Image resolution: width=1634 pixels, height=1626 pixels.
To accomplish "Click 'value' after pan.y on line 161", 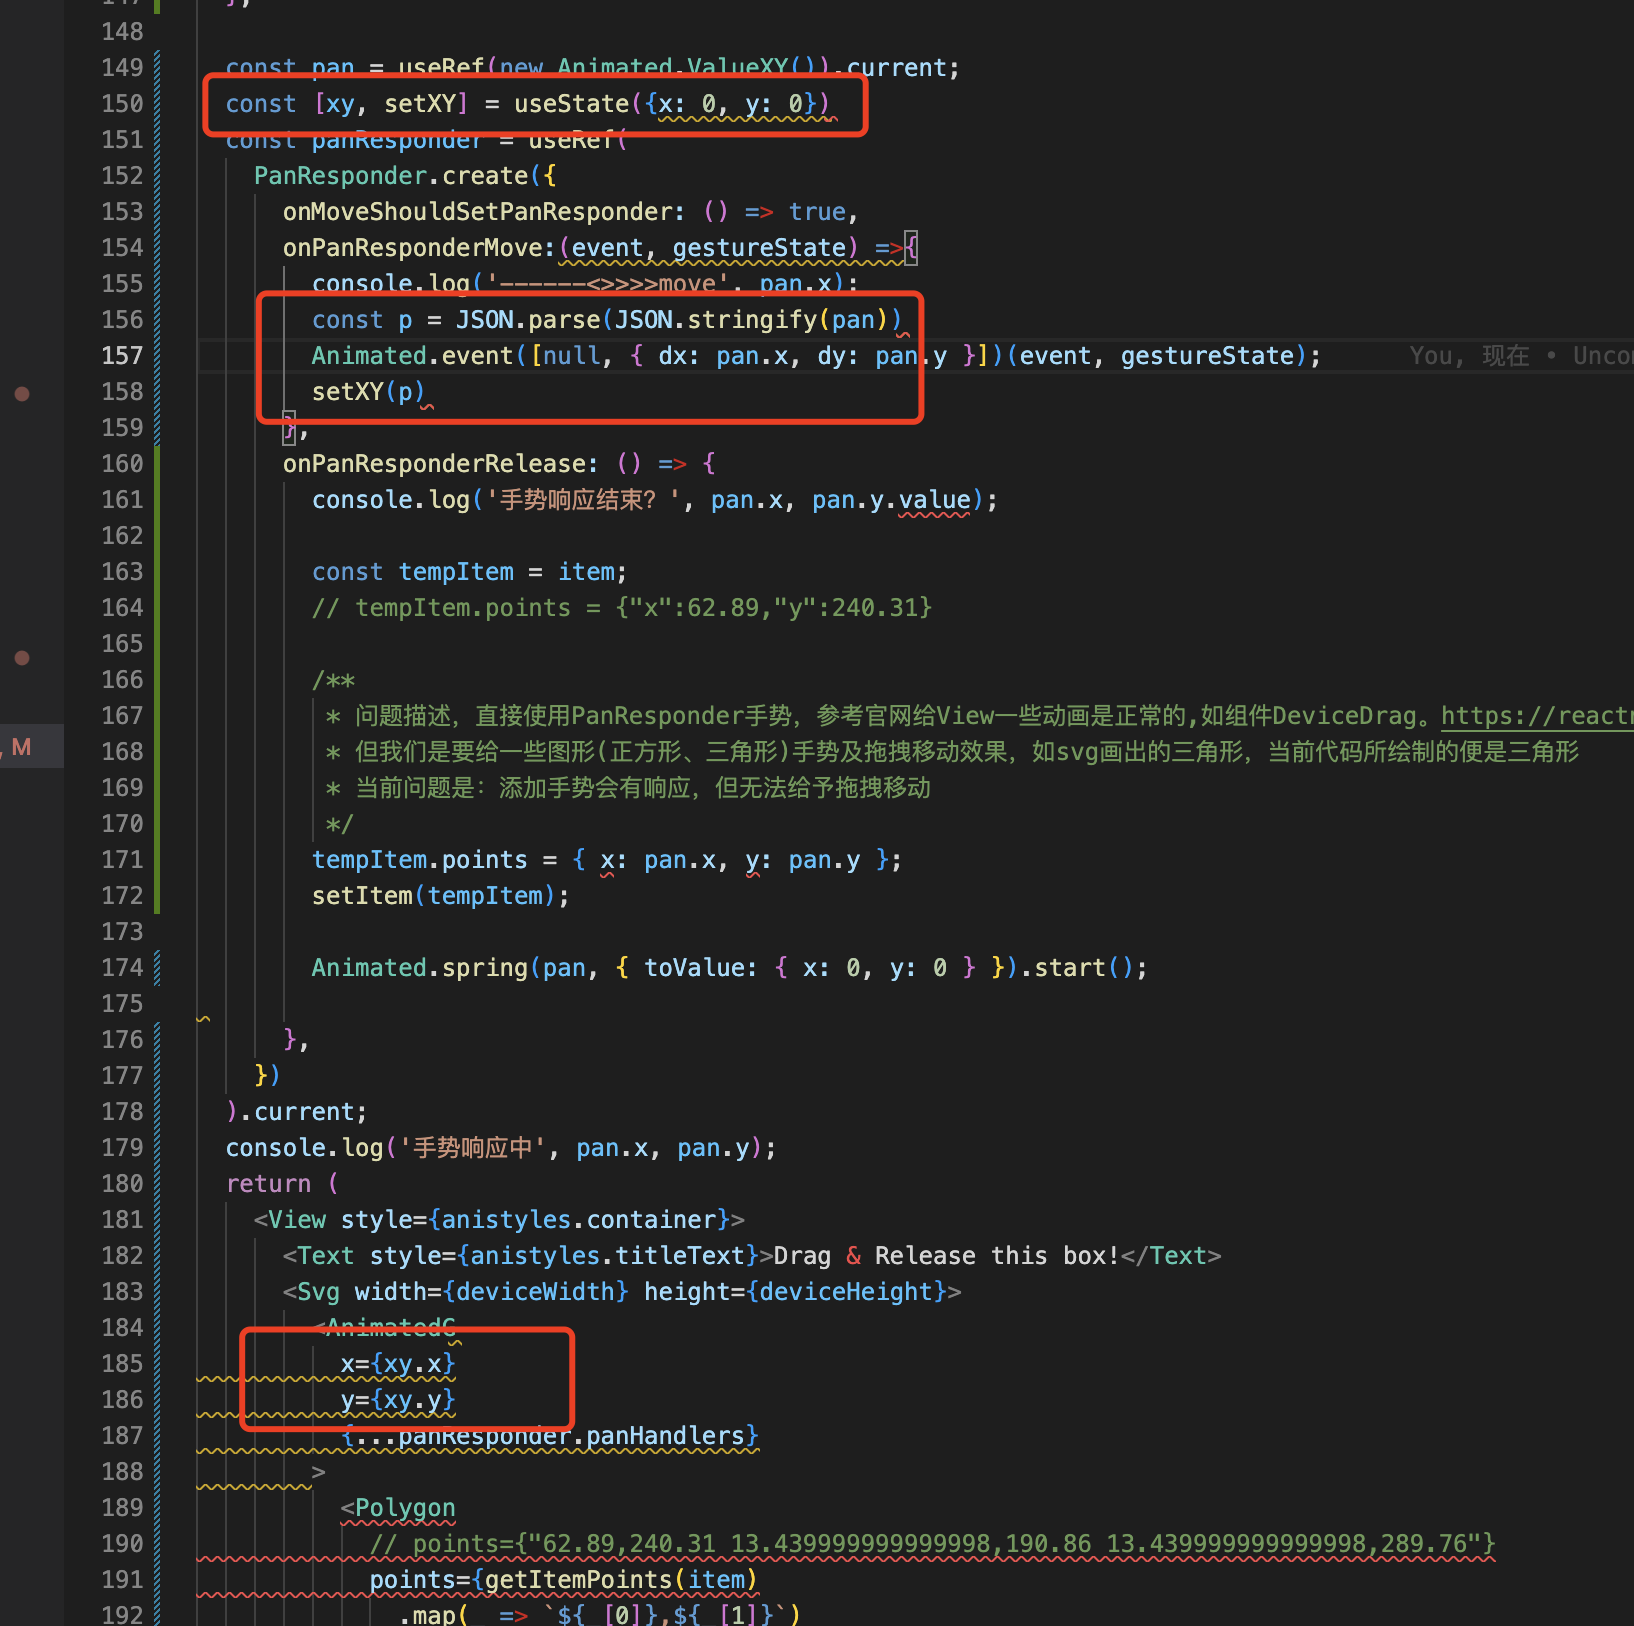I will 934,500.
